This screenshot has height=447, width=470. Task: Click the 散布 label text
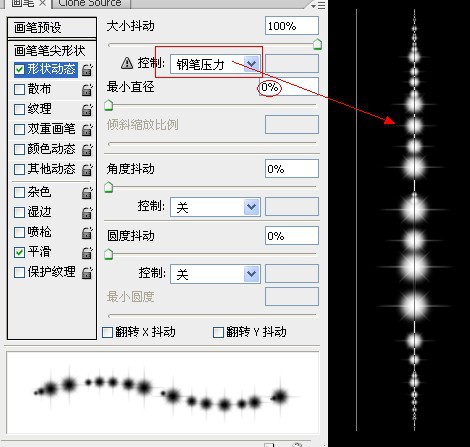pos(39,89)
